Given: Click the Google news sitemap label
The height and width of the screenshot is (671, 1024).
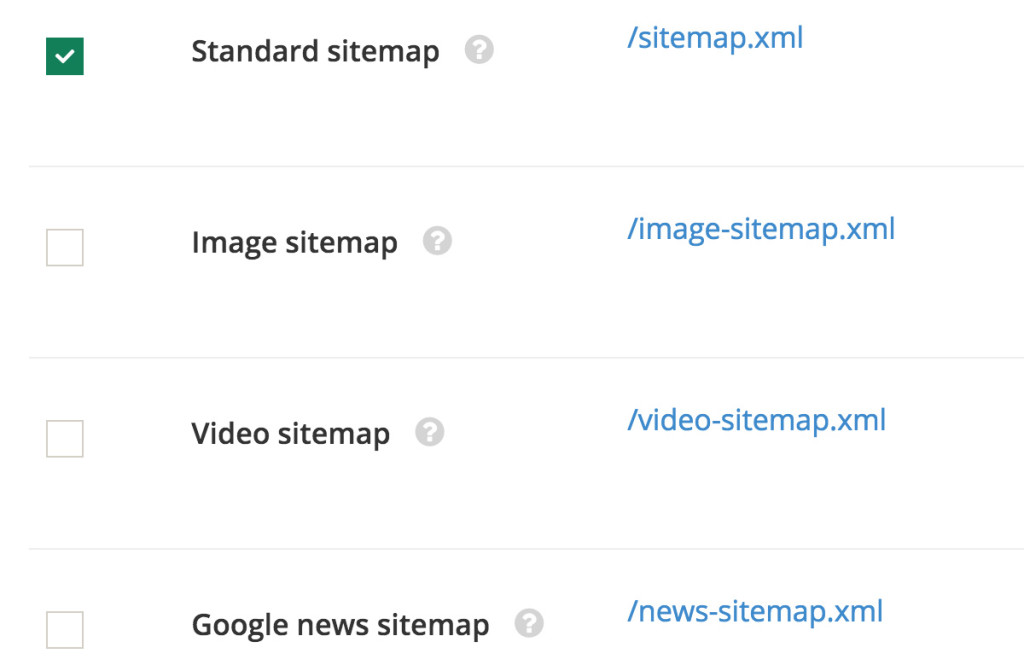Looking at the screenshot, I should click(x=340, y=625).
